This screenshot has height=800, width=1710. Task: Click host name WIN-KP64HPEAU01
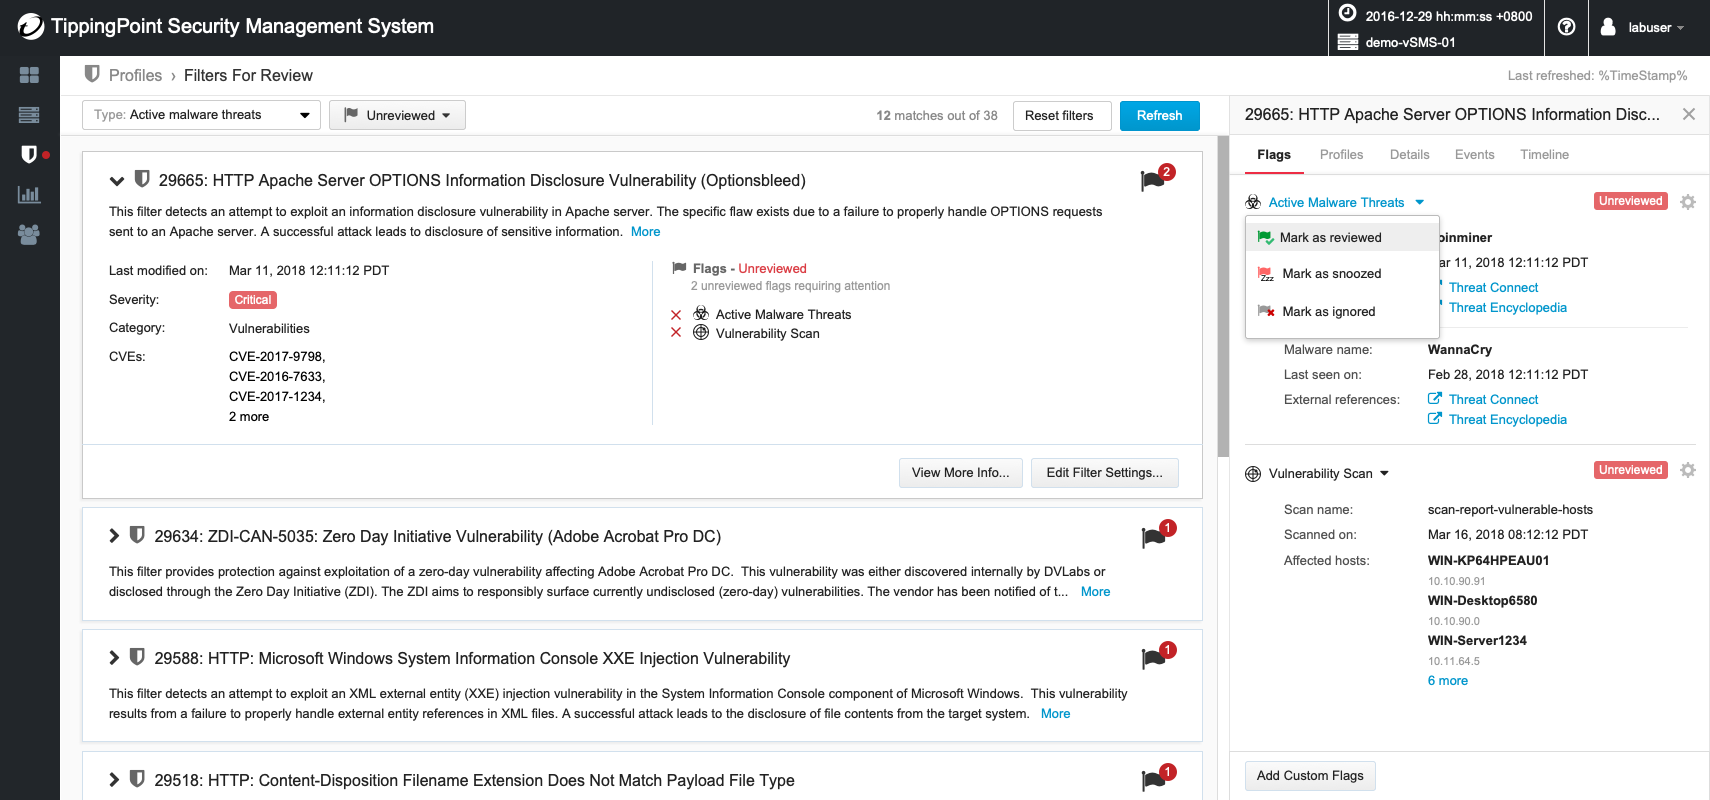[x=1489, y=561]
